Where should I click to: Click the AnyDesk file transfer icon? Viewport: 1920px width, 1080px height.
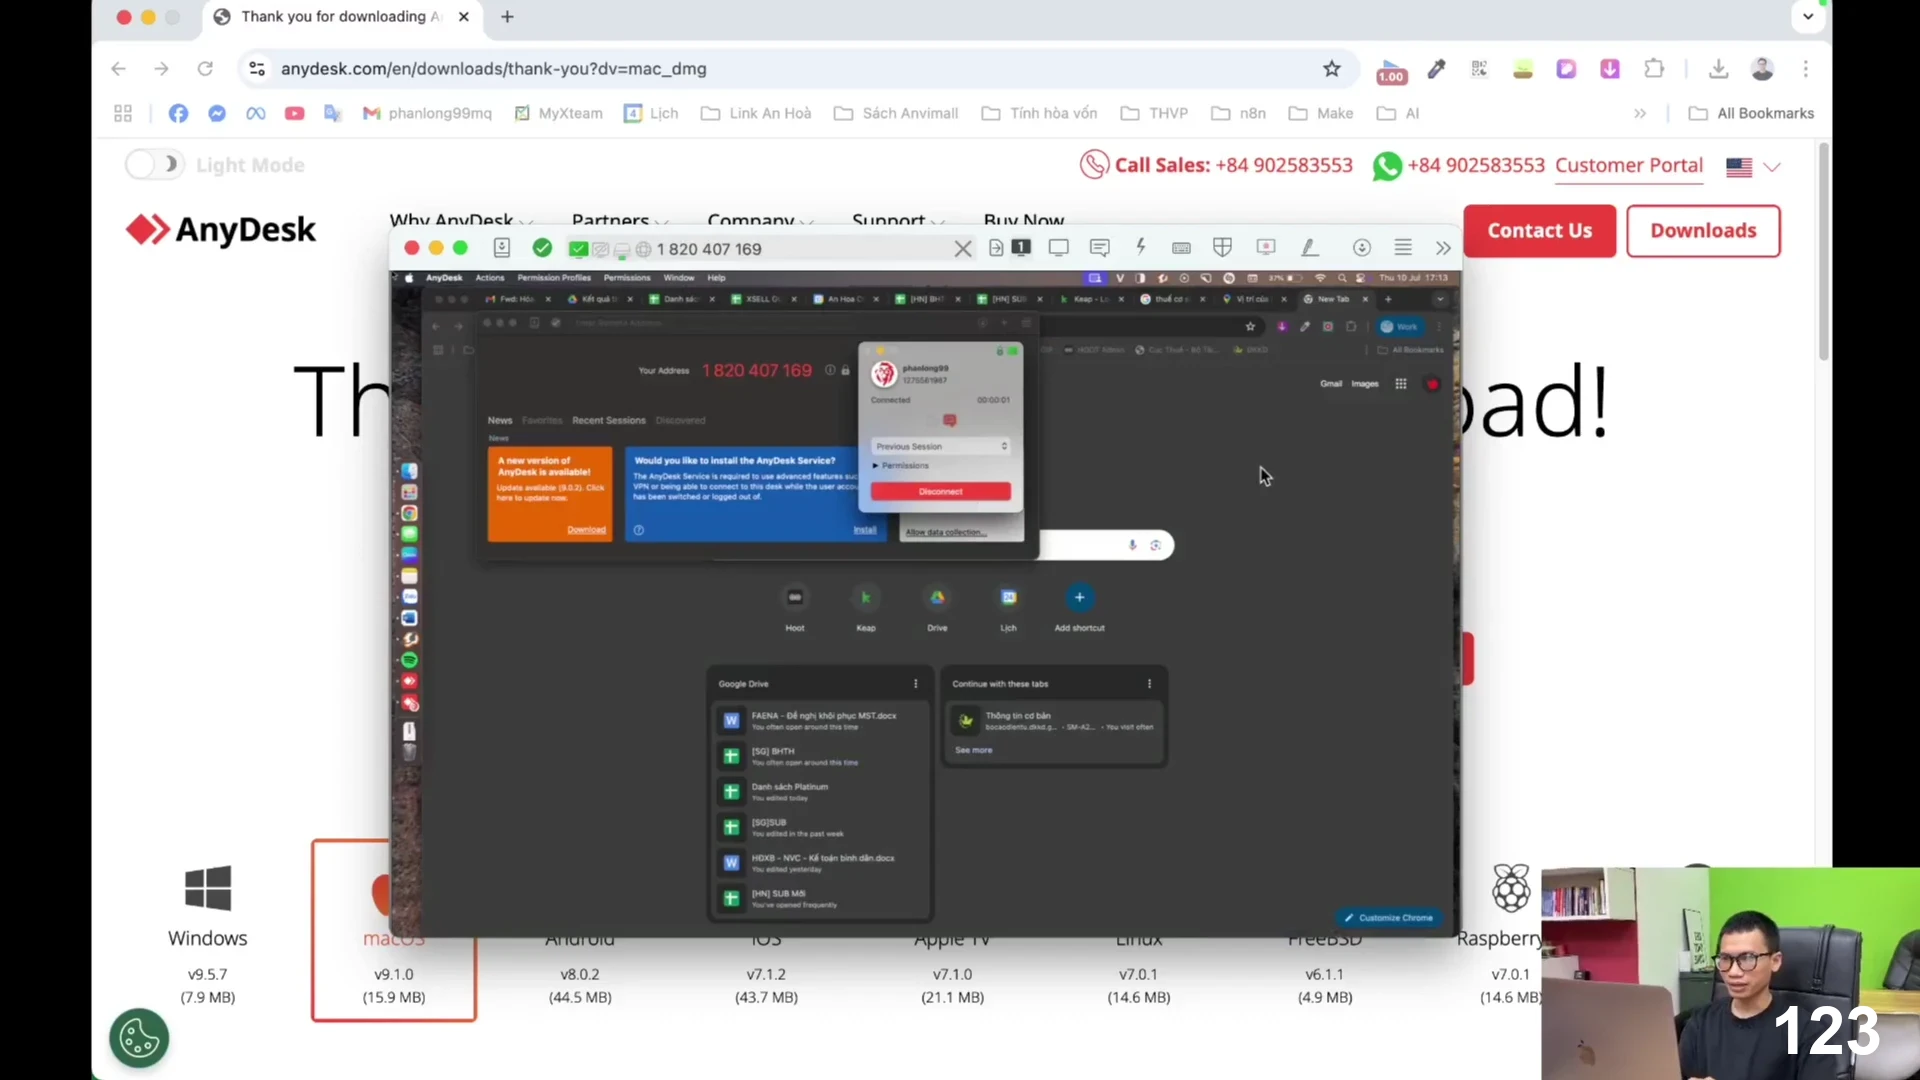point(996,248)
